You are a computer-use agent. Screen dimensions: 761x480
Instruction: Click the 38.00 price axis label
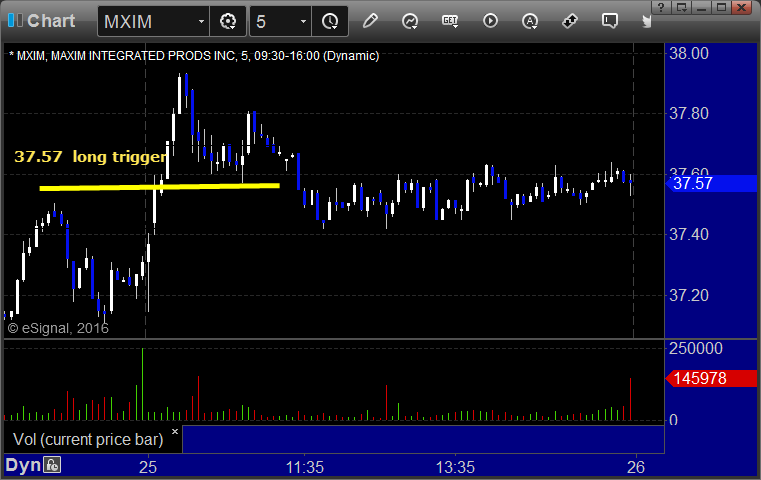689,53
